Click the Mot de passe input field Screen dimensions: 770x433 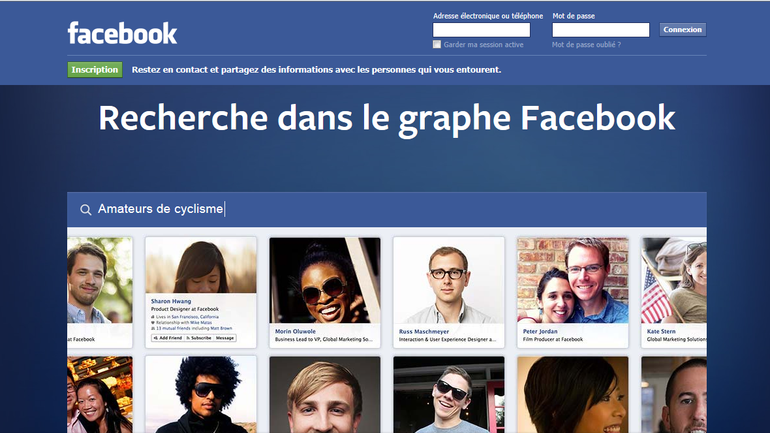pyautogui.click(x=601, y=30)
